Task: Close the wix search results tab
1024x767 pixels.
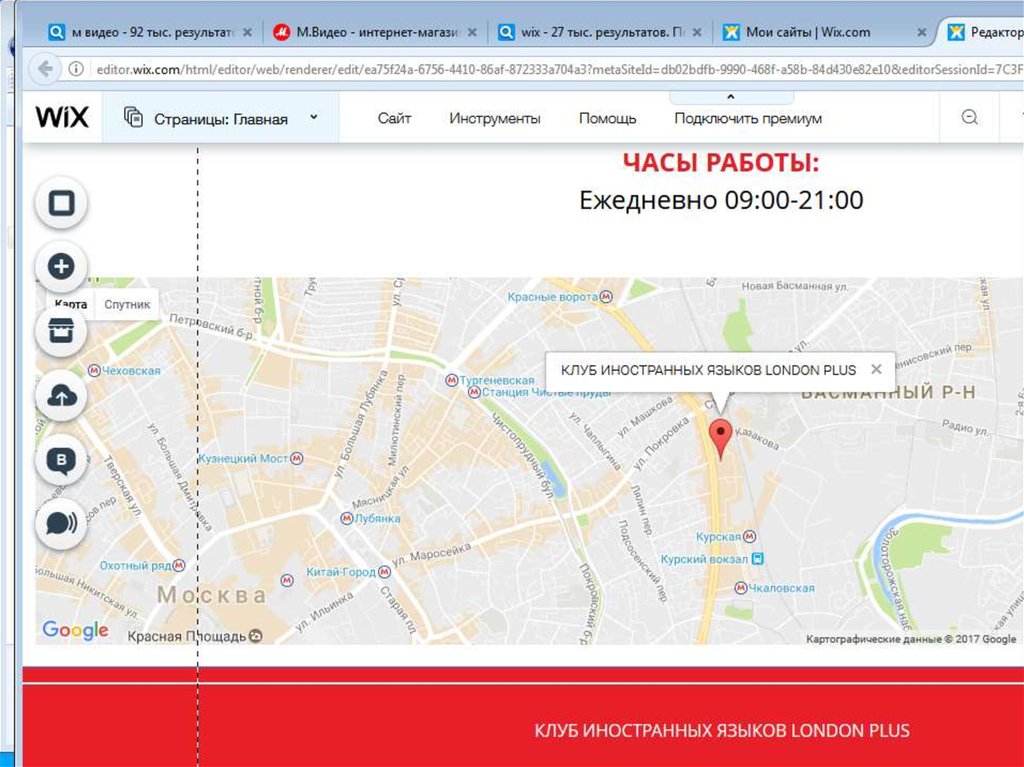Action: pyautogui.click(x=697, y=32)
